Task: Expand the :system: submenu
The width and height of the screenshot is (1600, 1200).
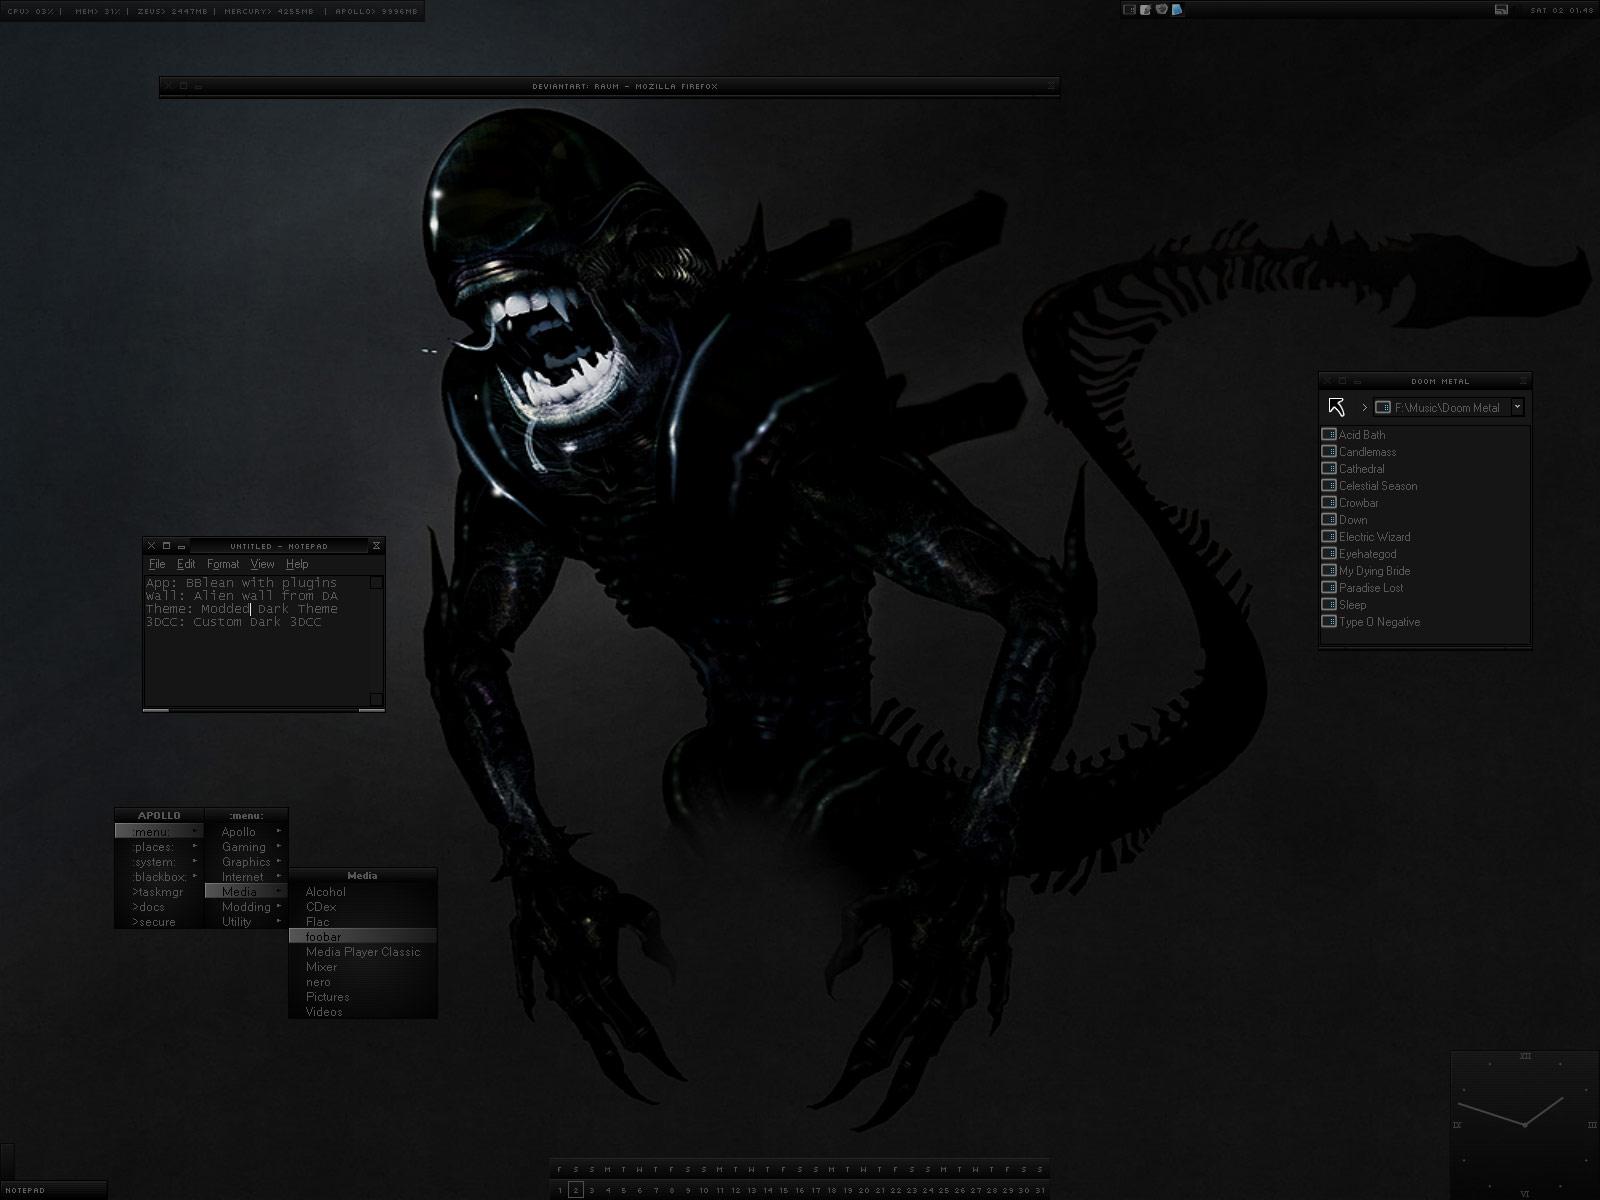Action: pyautogui.click(x=159, y=861)
